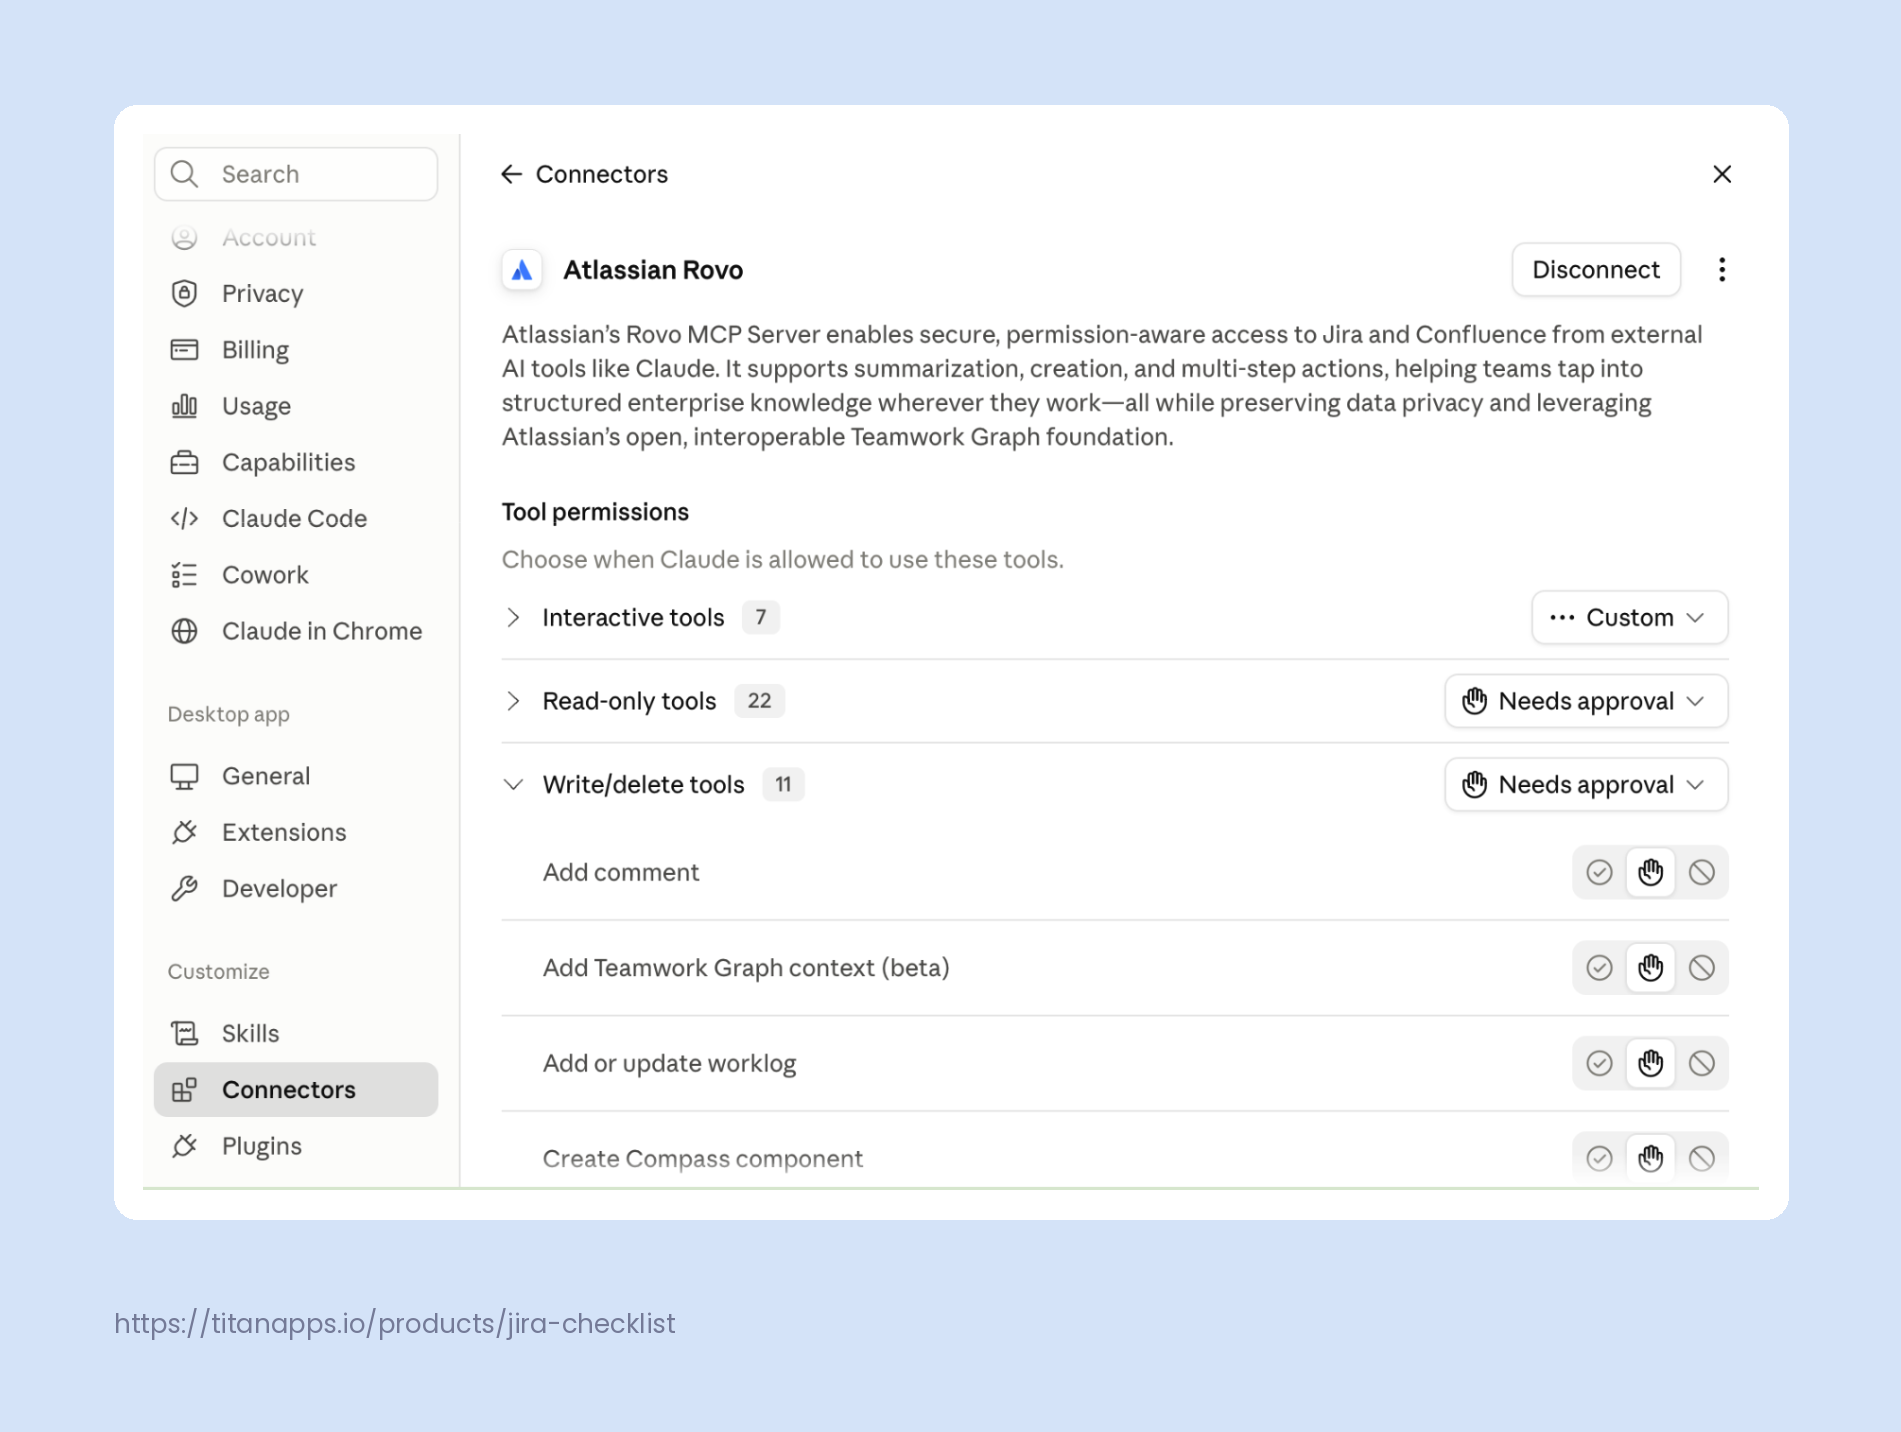Set Add comment to always allow
The image size is (1901, 1432).
(x=1599, y=872)
